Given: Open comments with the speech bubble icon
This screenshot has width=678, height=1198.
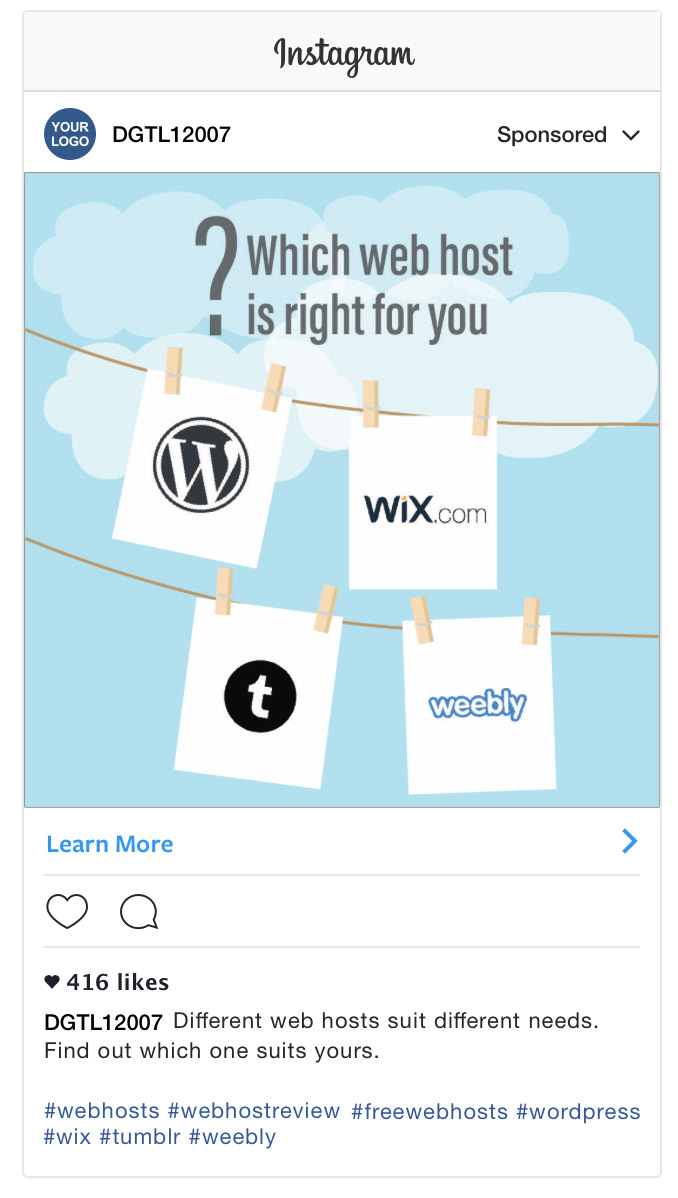Looking at the screenshot, I should [139, 911].
